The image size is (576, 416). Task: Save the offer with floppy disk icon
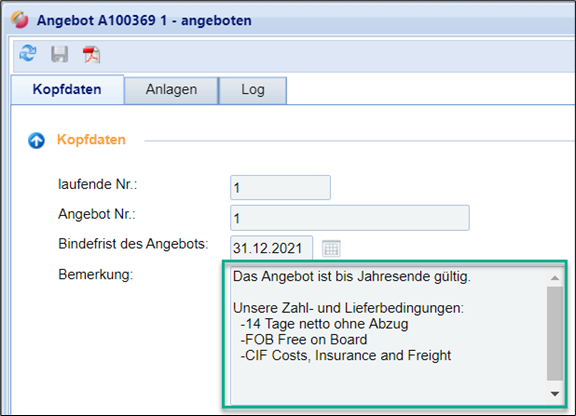(x=60, y=54)
